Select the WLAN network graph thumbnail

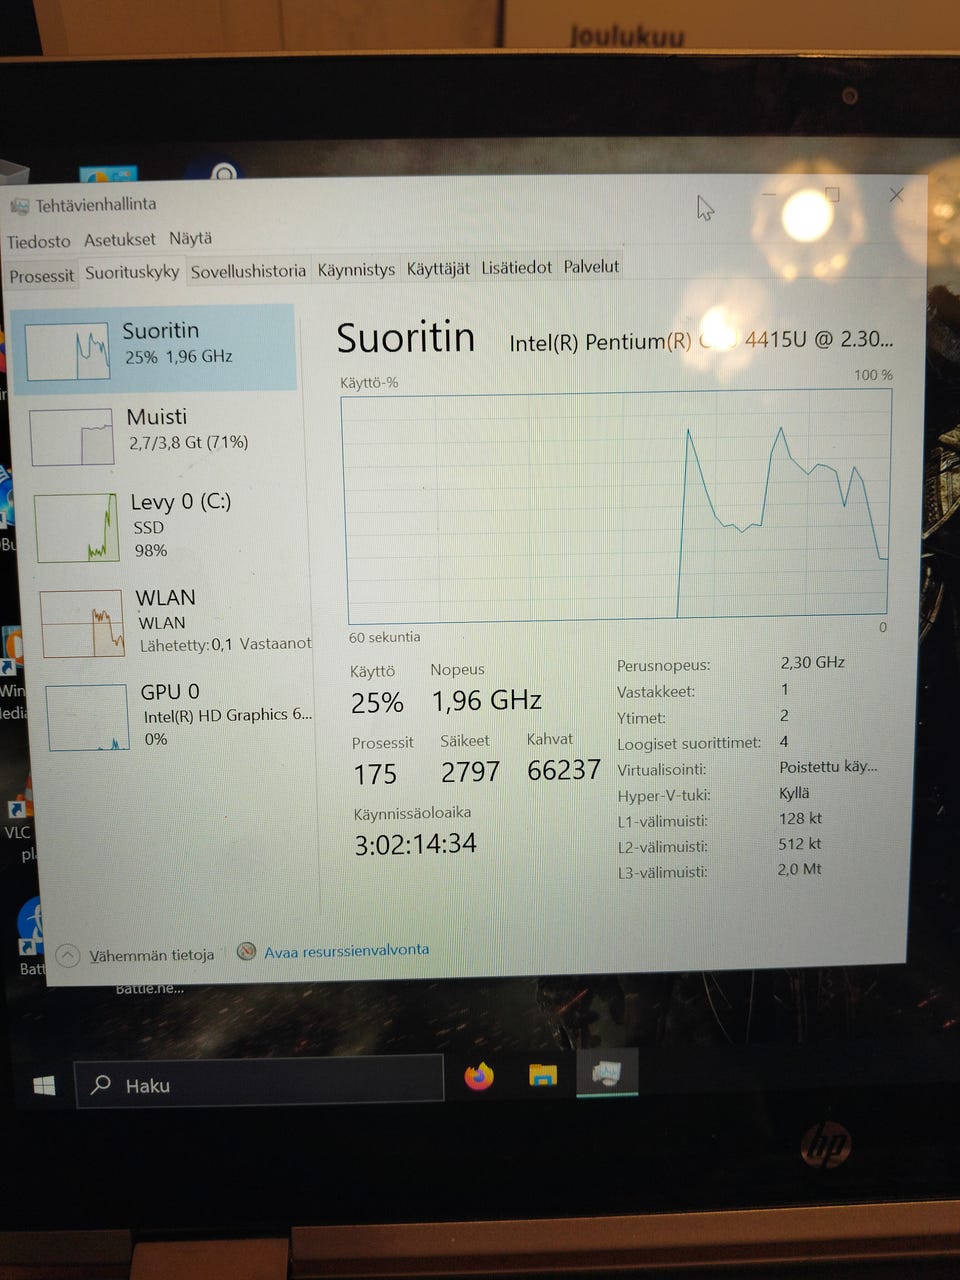(82, 623)
